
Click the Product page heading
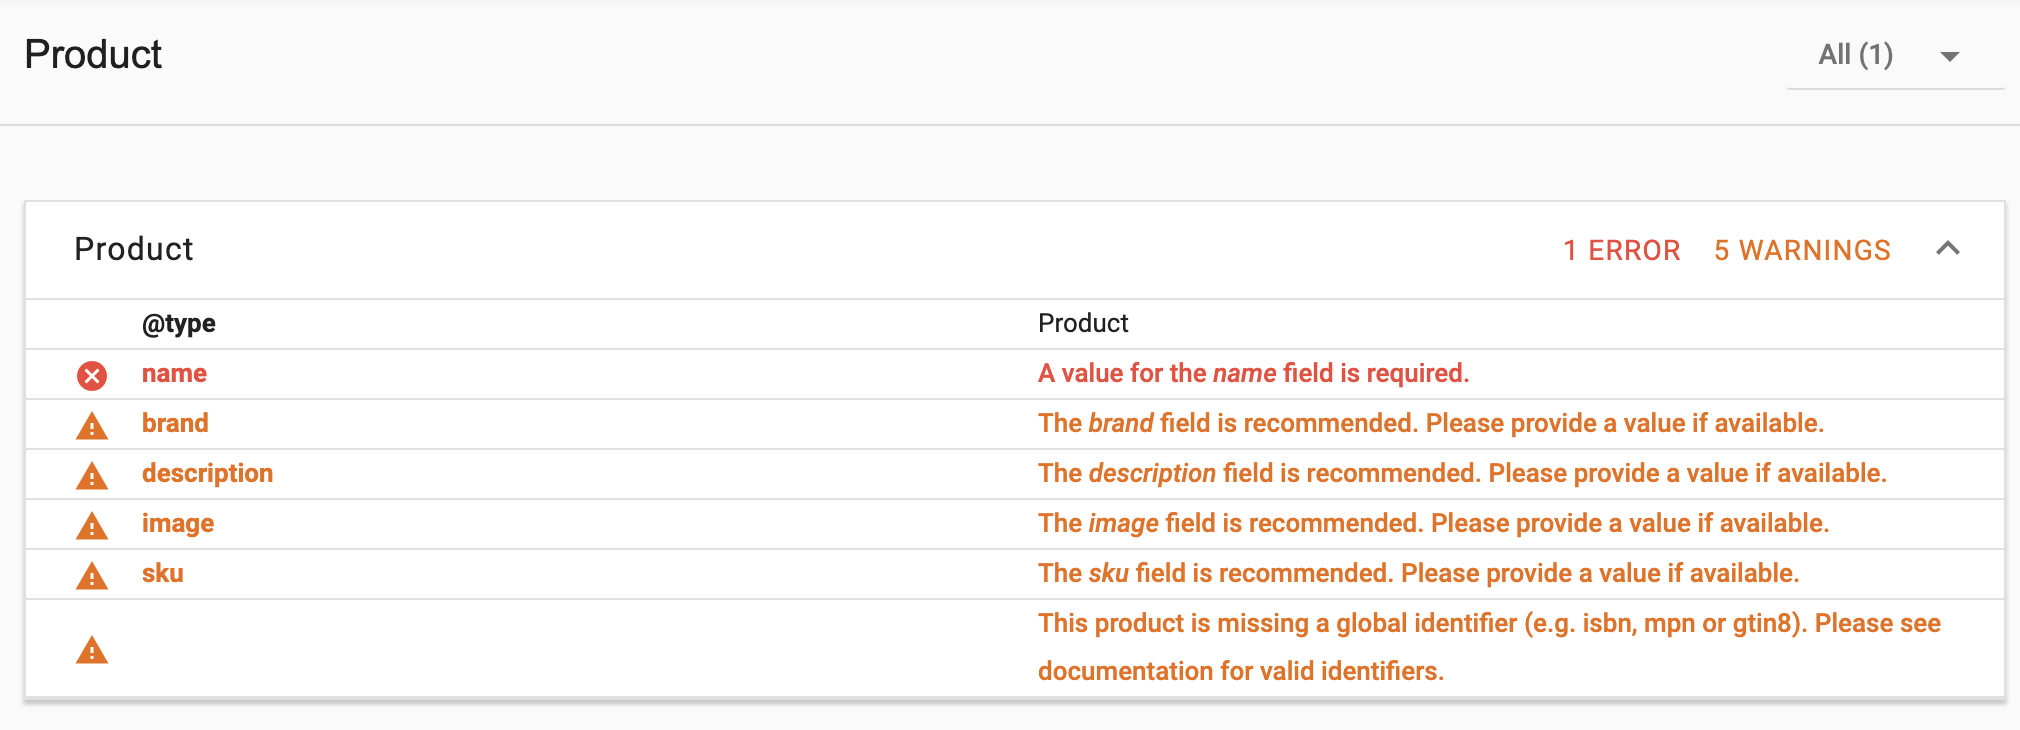93,54
